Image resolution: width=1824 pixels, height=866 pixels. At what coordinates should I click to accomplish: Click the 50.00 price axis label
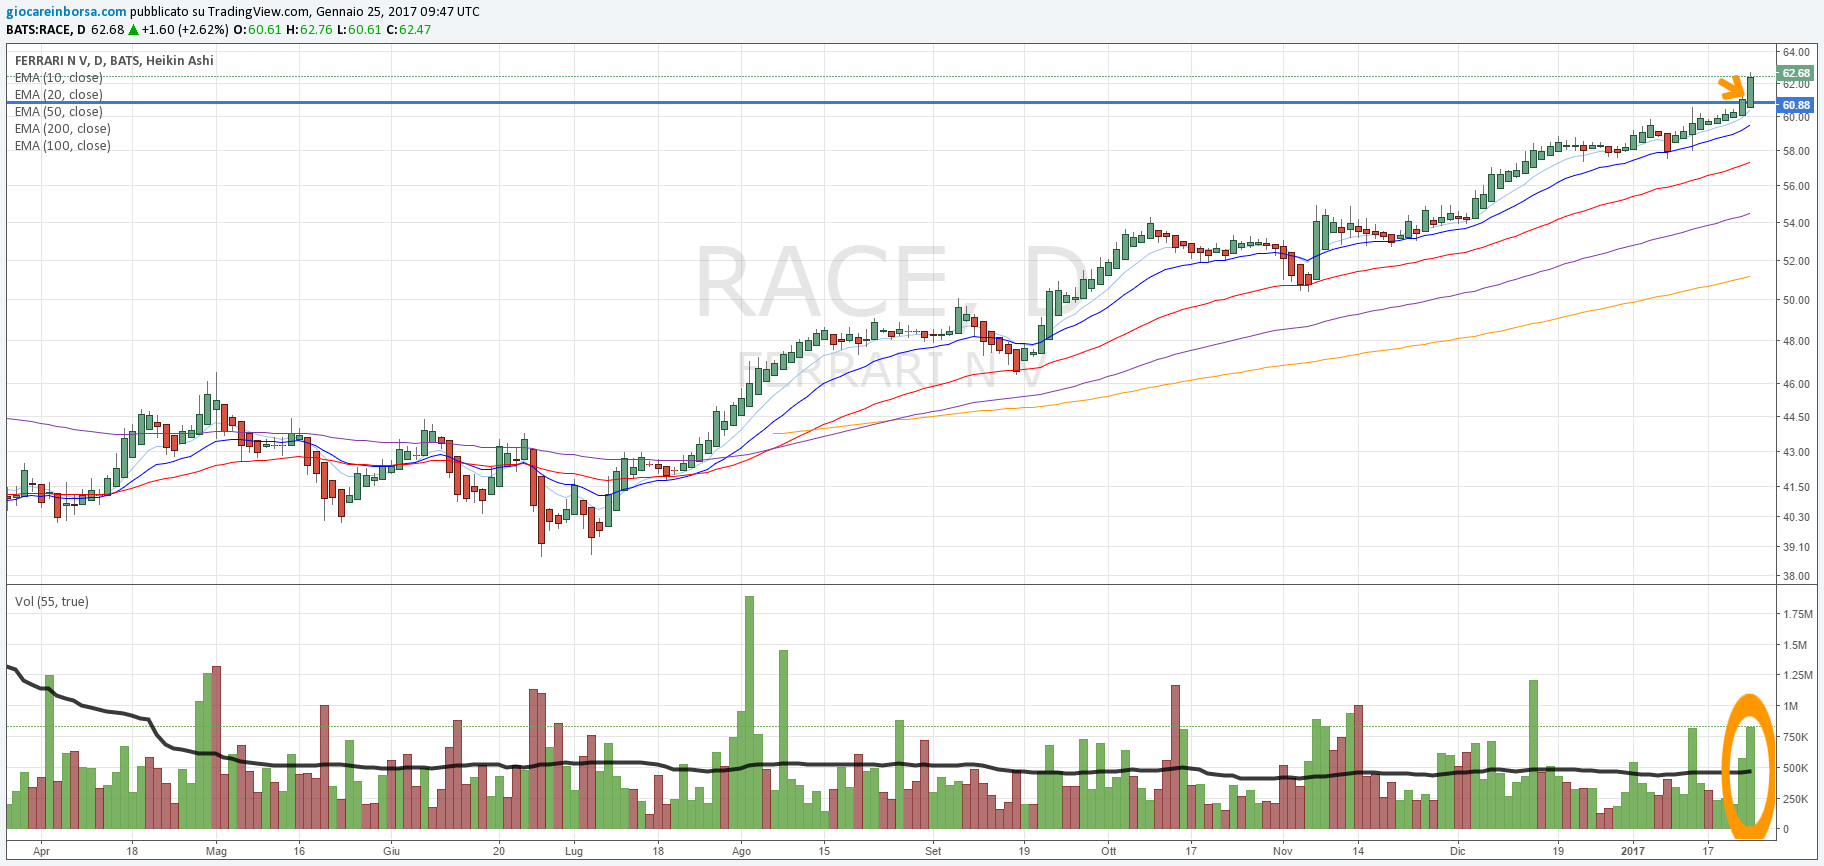click(1796, 301)
